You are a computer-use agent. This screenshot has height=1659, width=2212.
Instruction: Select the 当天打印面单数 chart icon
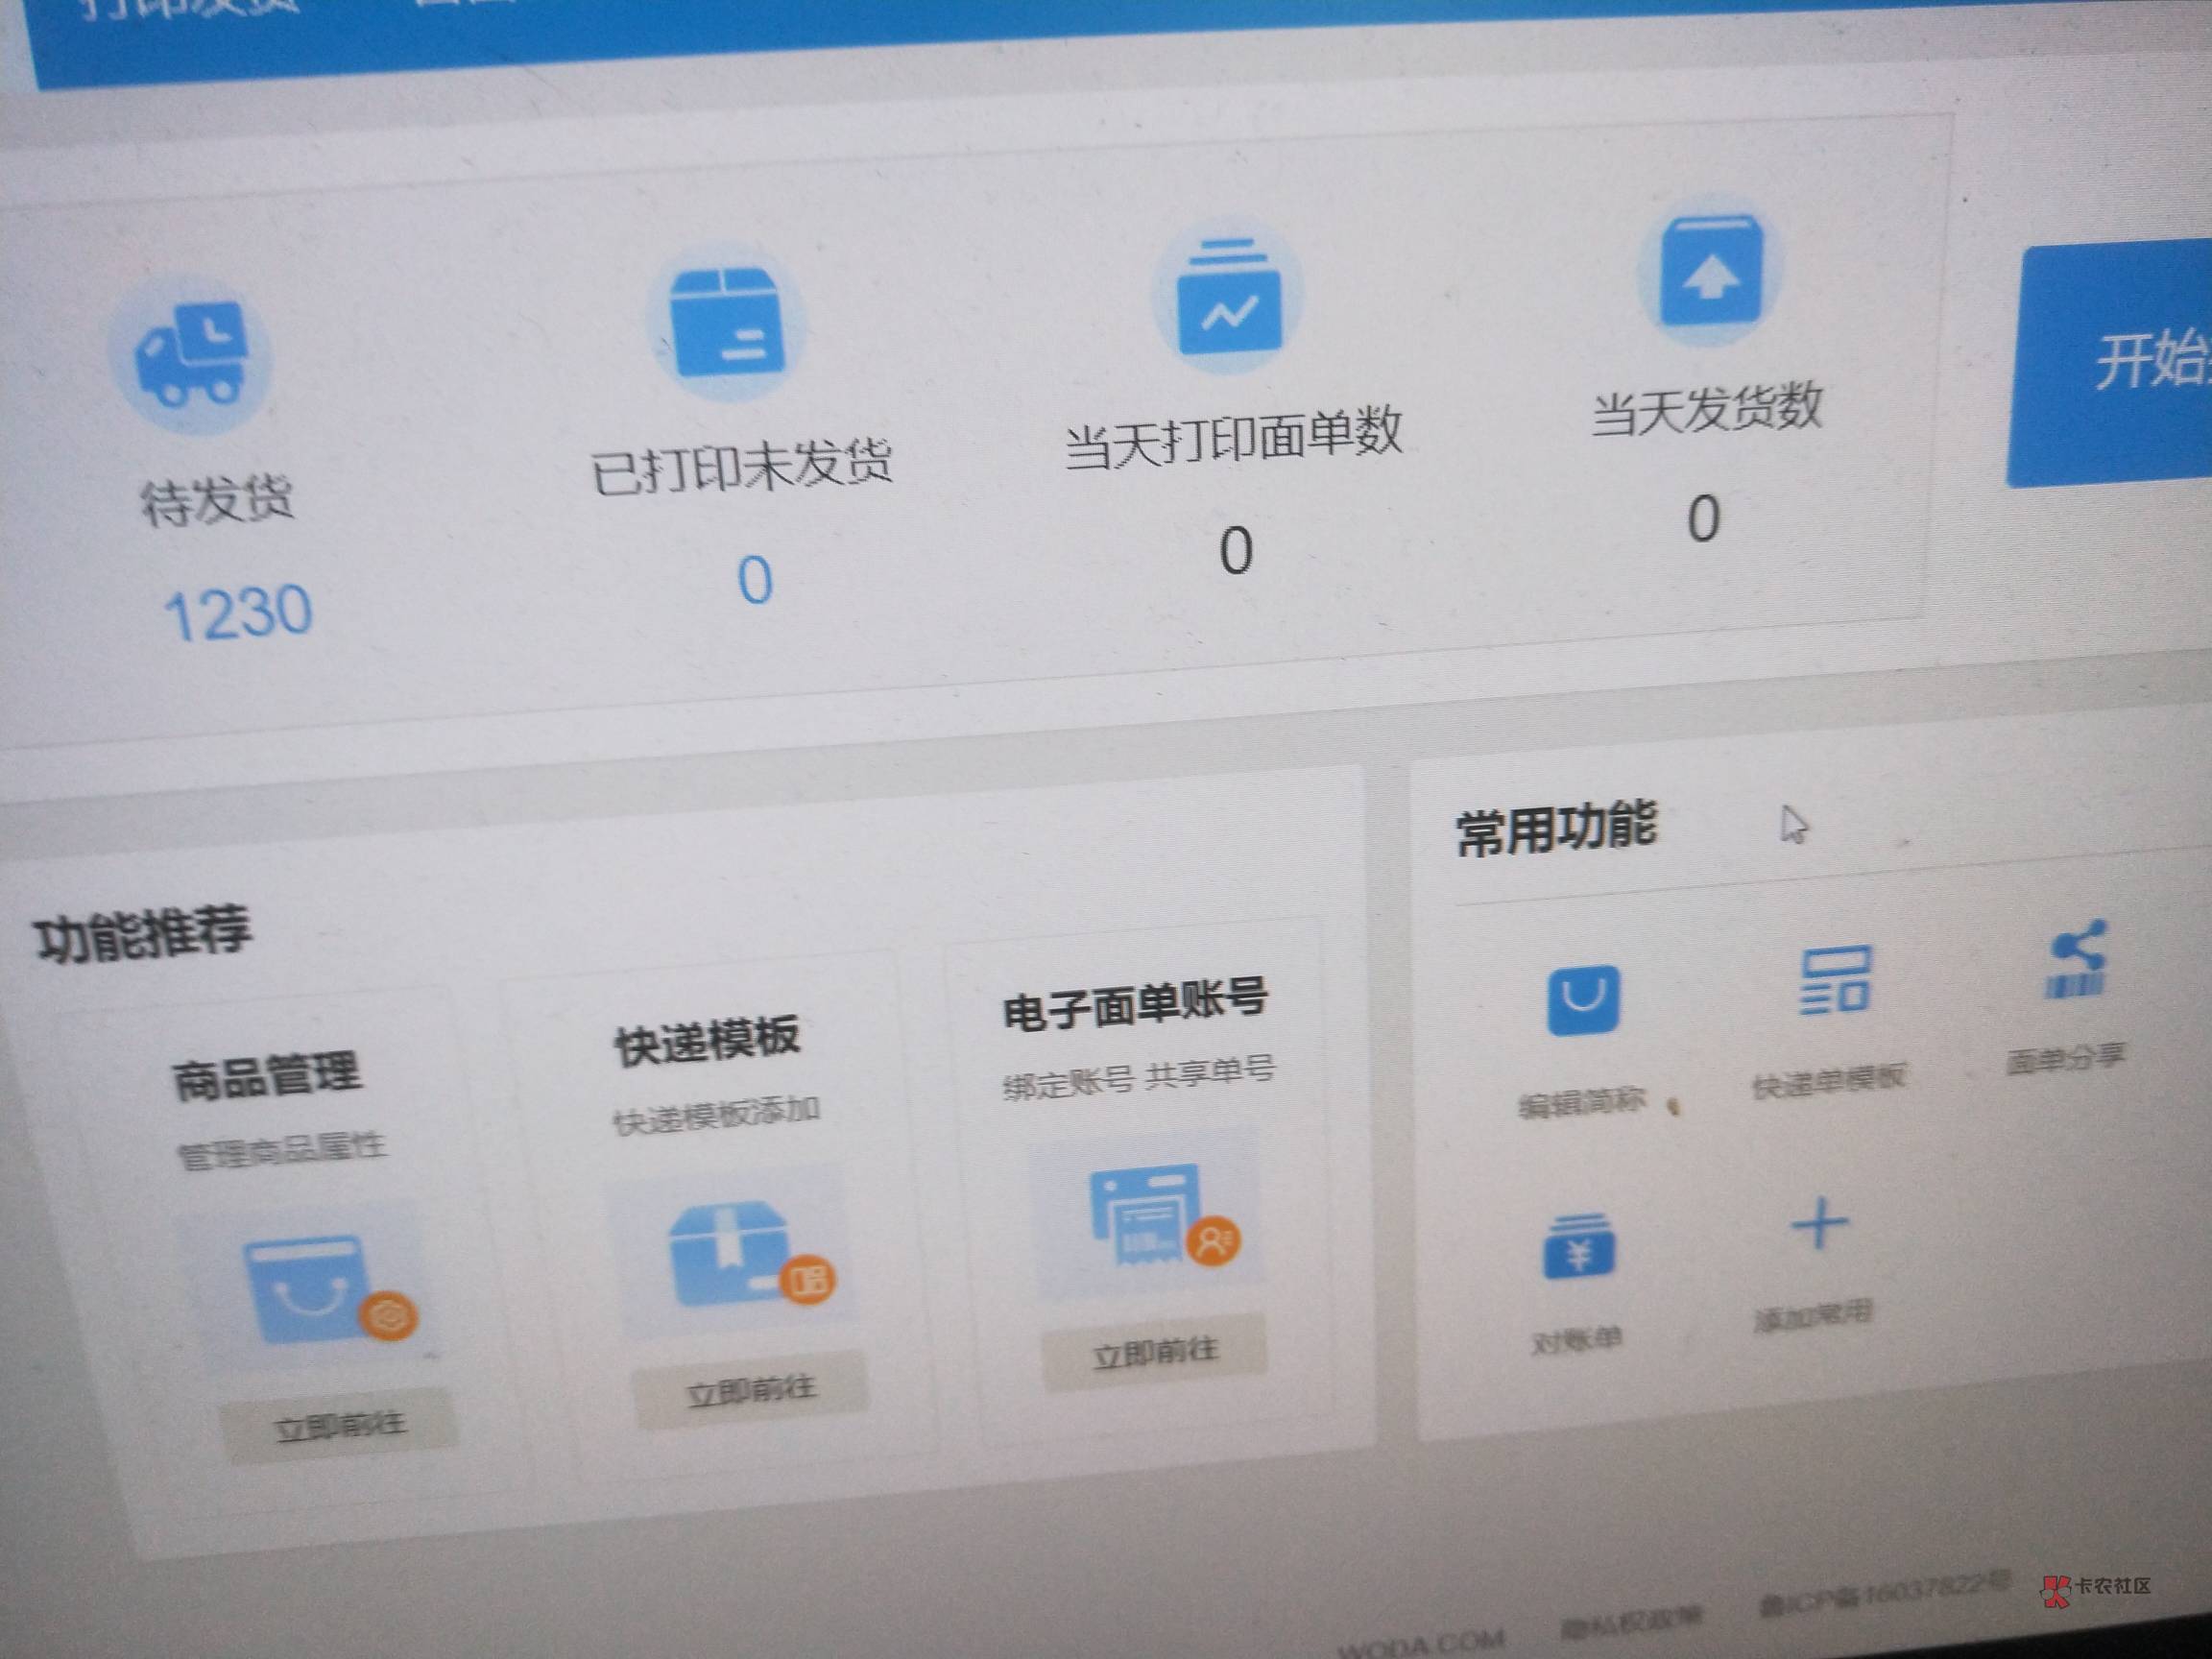point(1229,297)
